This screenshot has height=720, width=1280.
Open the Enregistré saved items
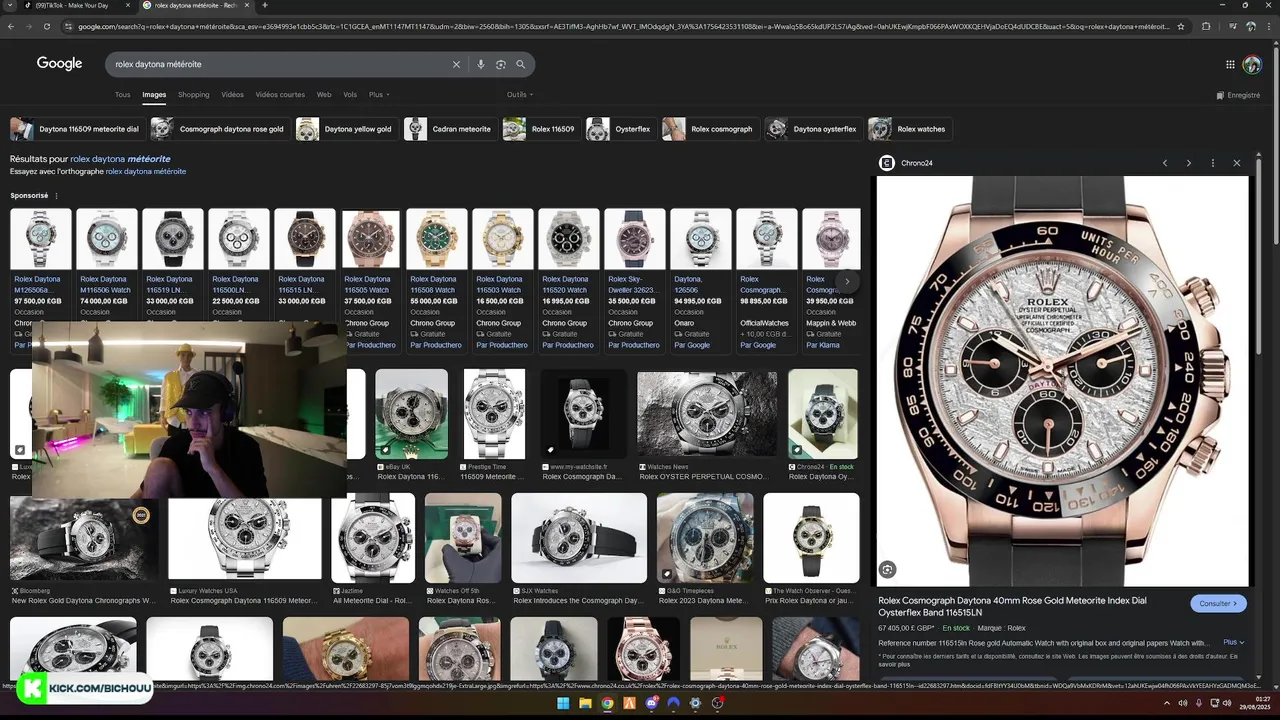[x=1238, y=95]
